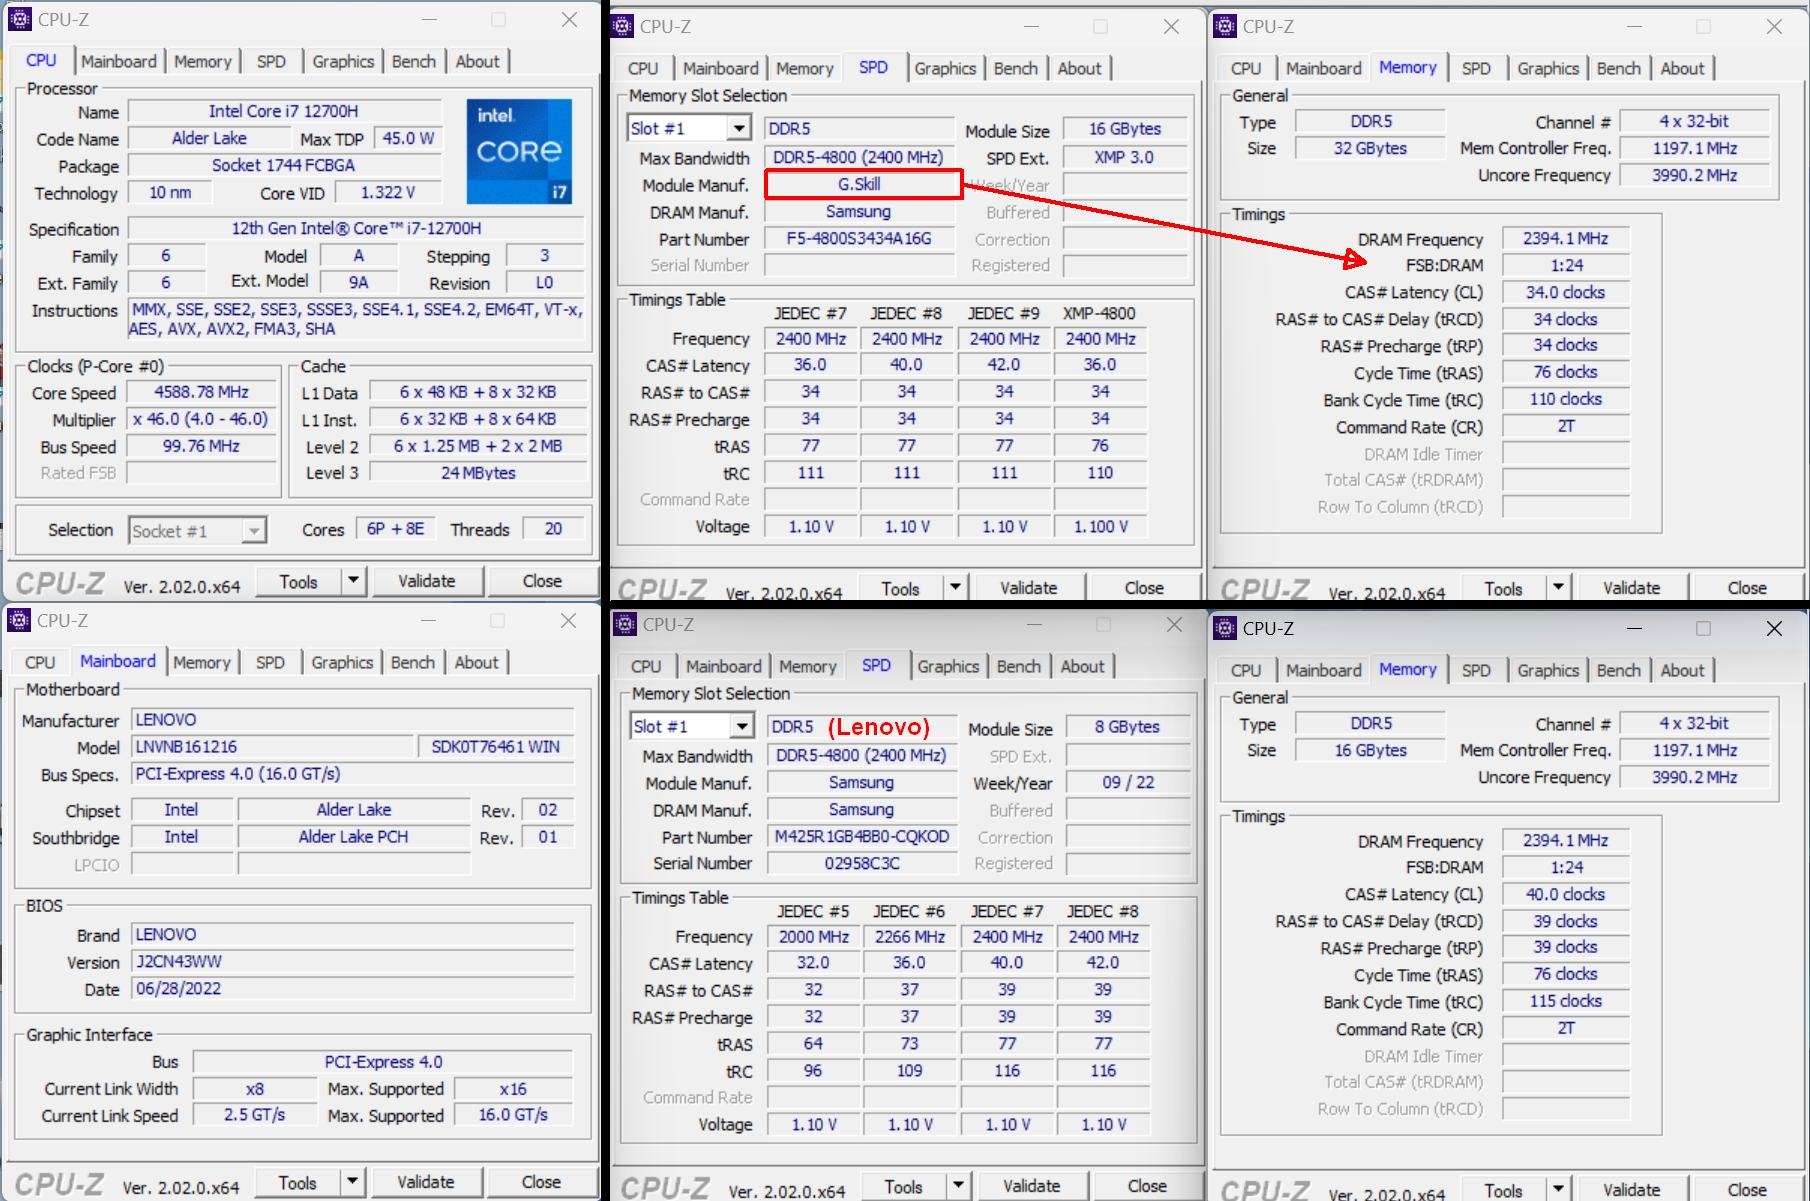Click the CPU-Z title icon in the G.Skill SPD window
1810x1201 pixels.
[623, 26]
